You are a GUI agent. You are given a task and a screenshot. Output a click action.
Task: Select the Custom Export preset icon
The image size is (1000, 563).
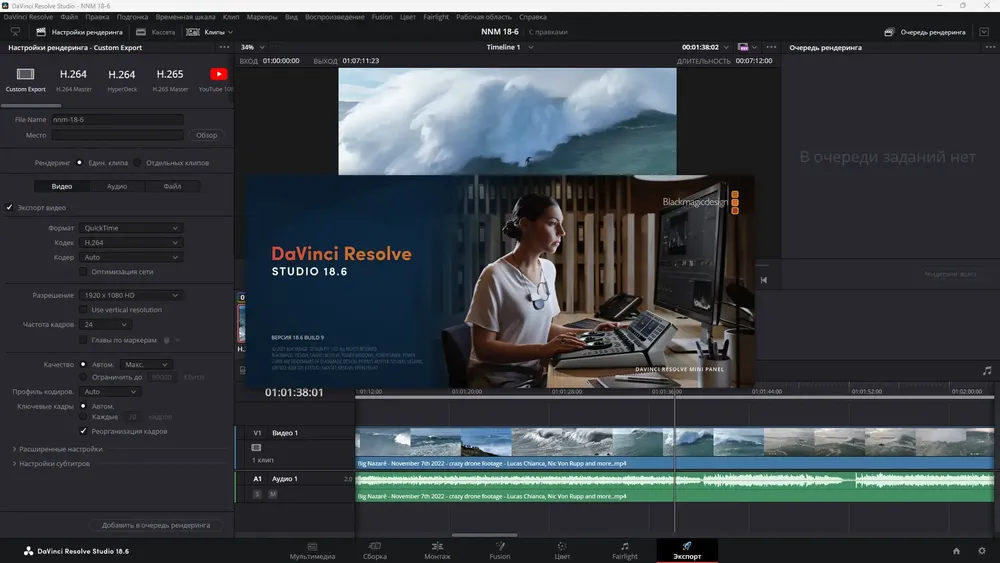coord(26,75)
